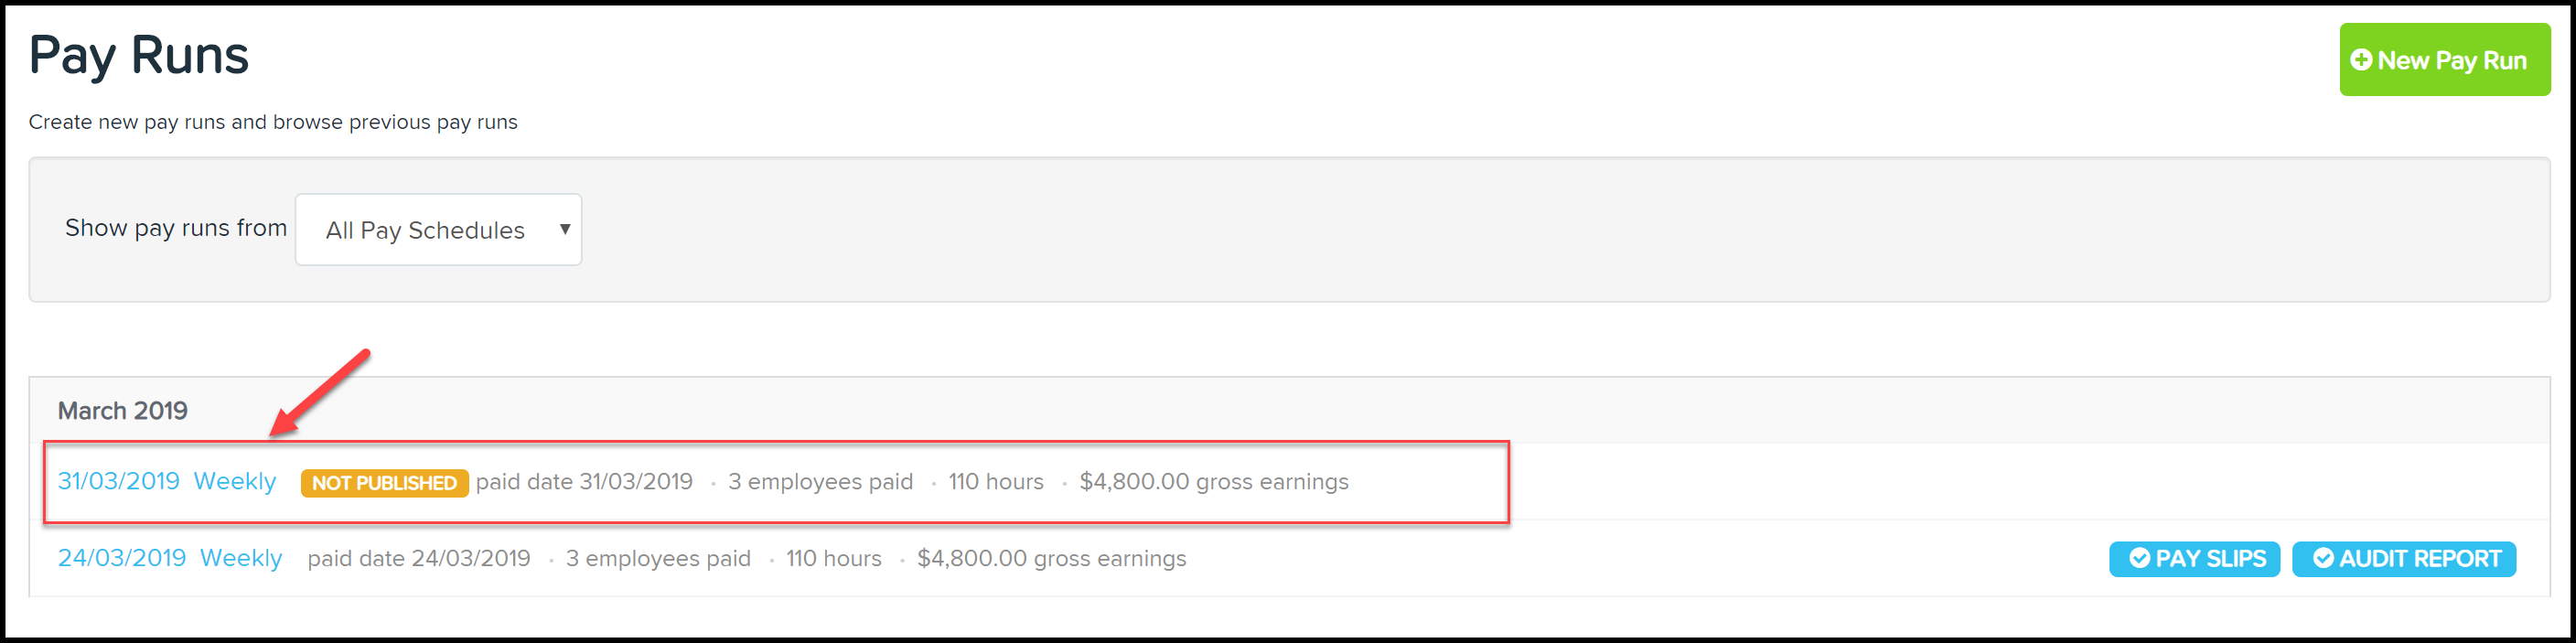Screen dimensions: 2576x643
Task: Click the NOT PUBLISHED status badge
Action: (x=384, y=483)
